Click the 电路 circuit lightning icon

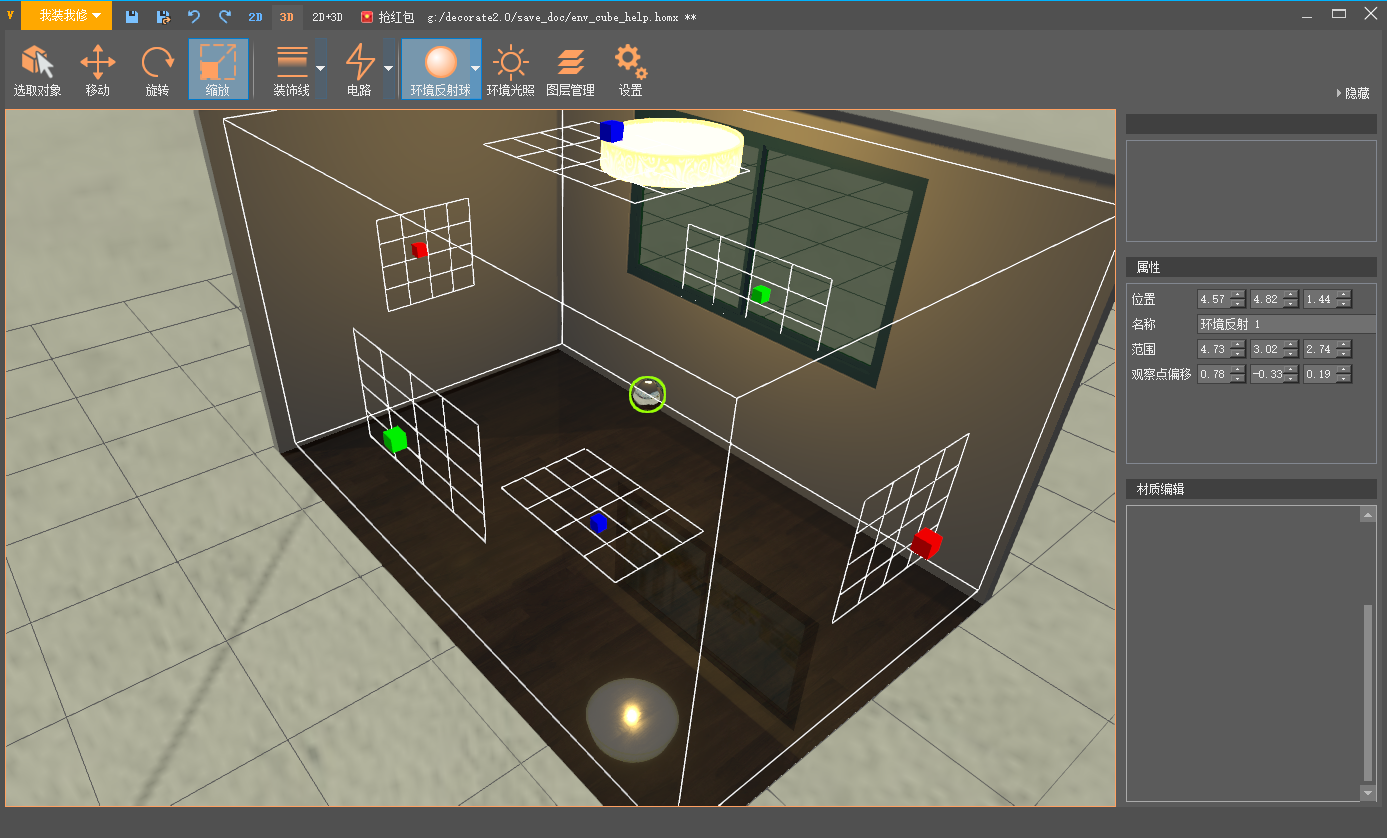pos(359,64)
